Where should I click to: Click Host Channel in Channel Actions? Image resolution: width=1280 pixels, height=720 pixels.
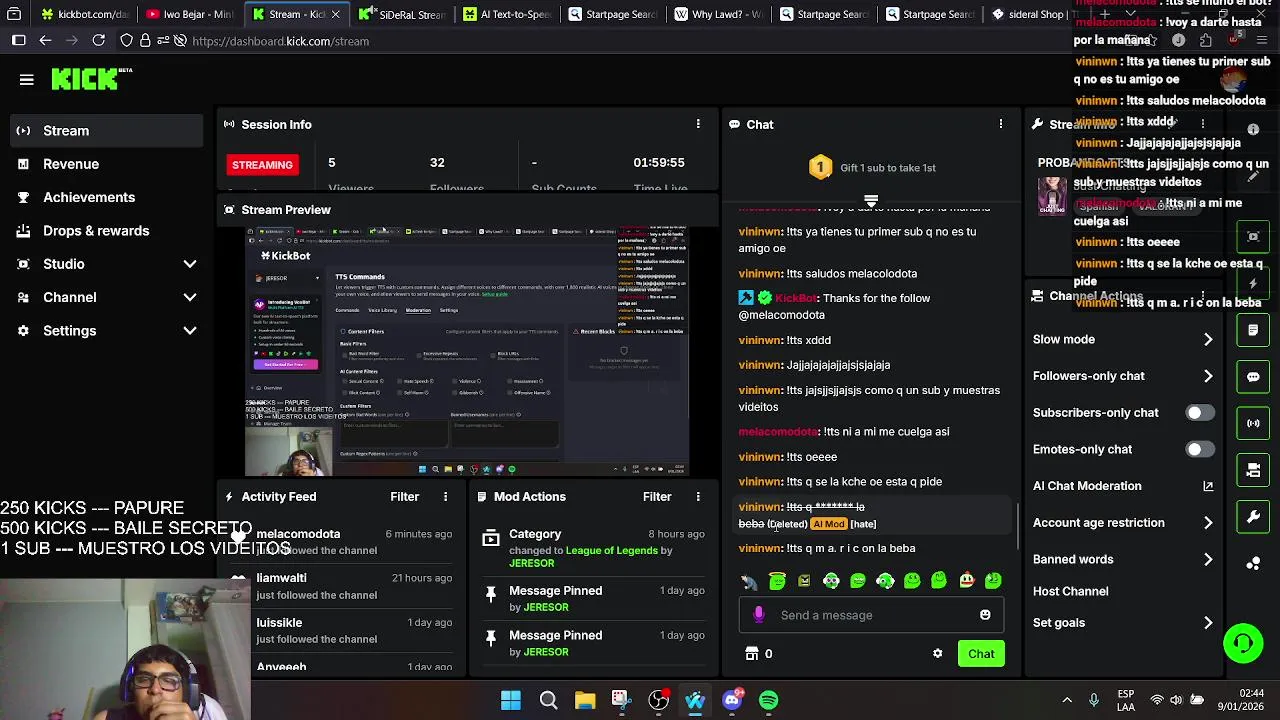click(1070, 591)
